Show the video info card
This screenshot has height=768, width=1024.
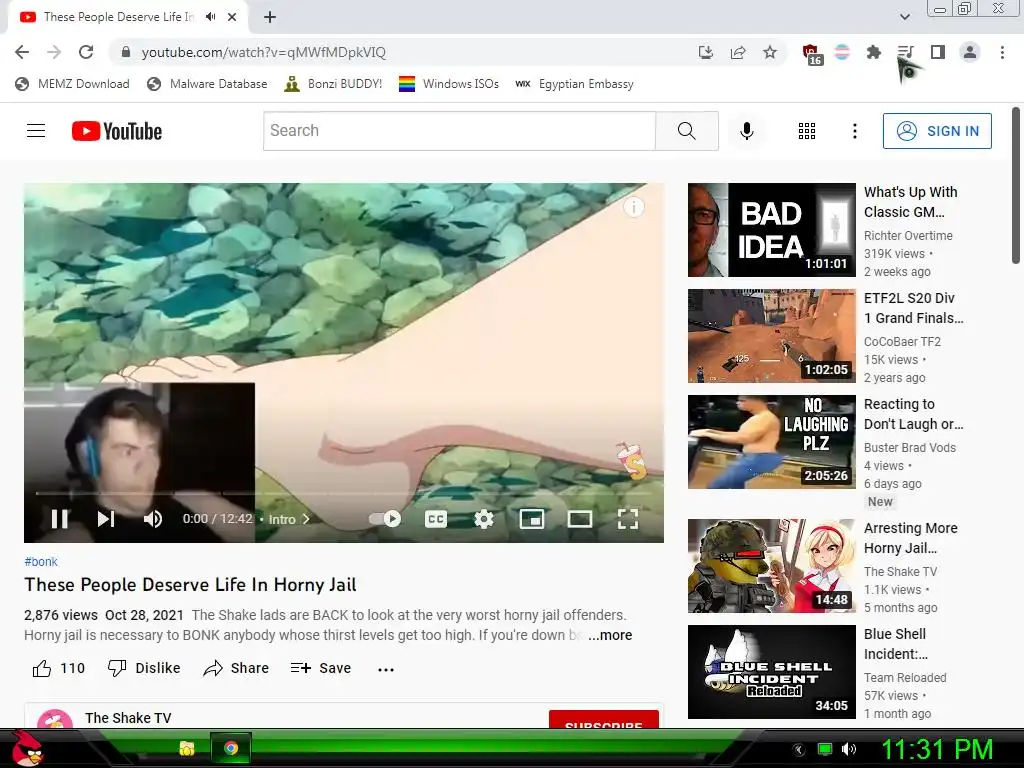click(633, 207)
